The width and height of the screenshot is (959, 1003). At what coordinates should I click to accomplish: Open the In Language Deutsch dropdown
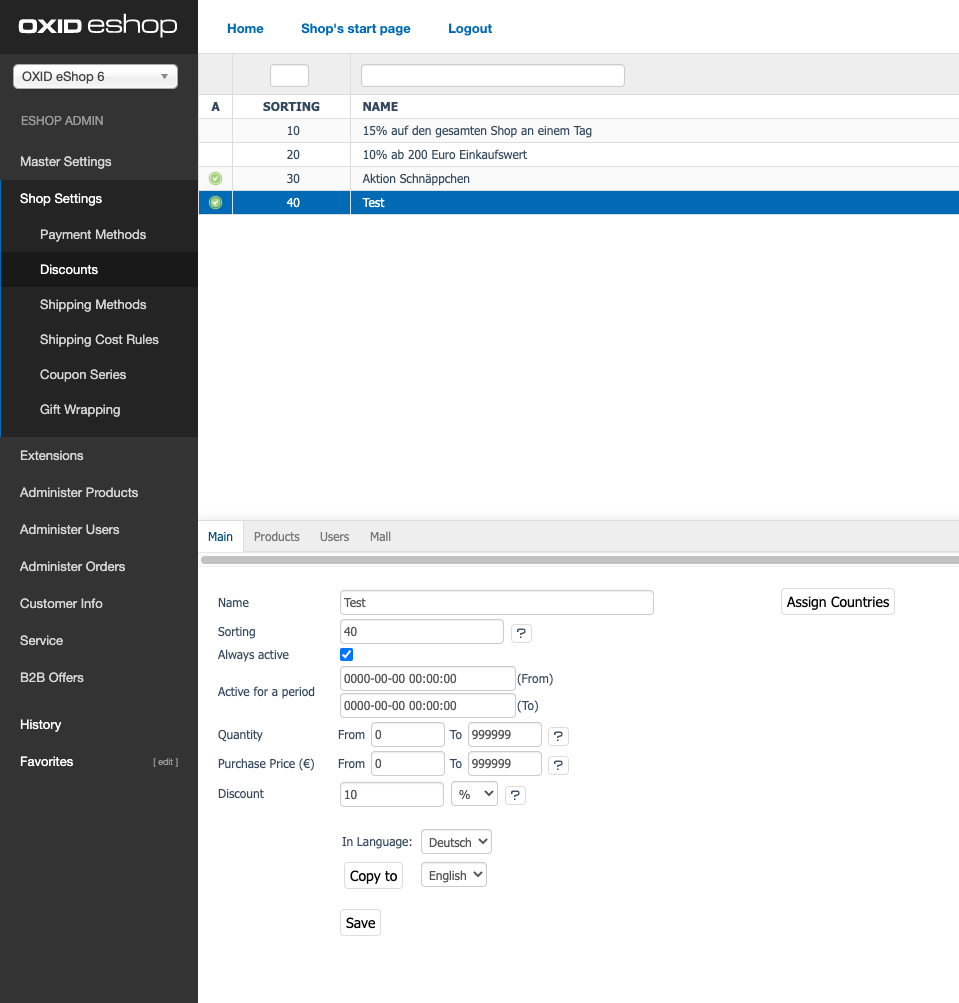click(x=456, y=842)
